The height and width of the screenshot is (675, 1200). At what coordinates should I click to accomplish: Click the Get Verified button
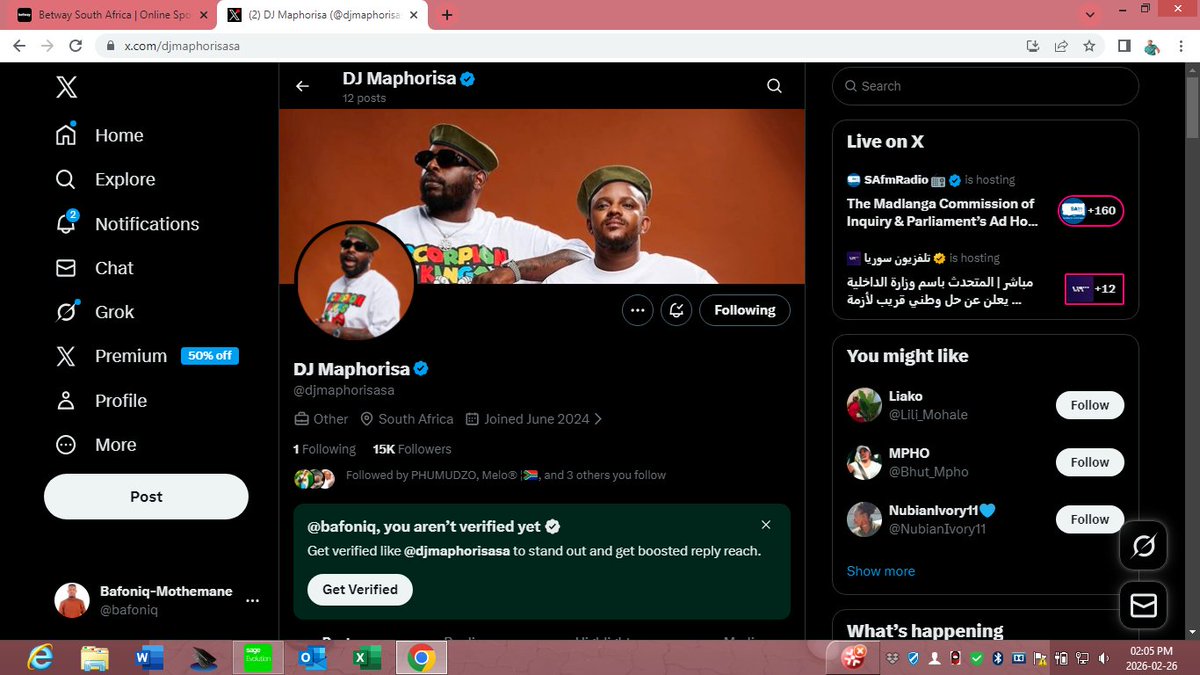(360, 589)
